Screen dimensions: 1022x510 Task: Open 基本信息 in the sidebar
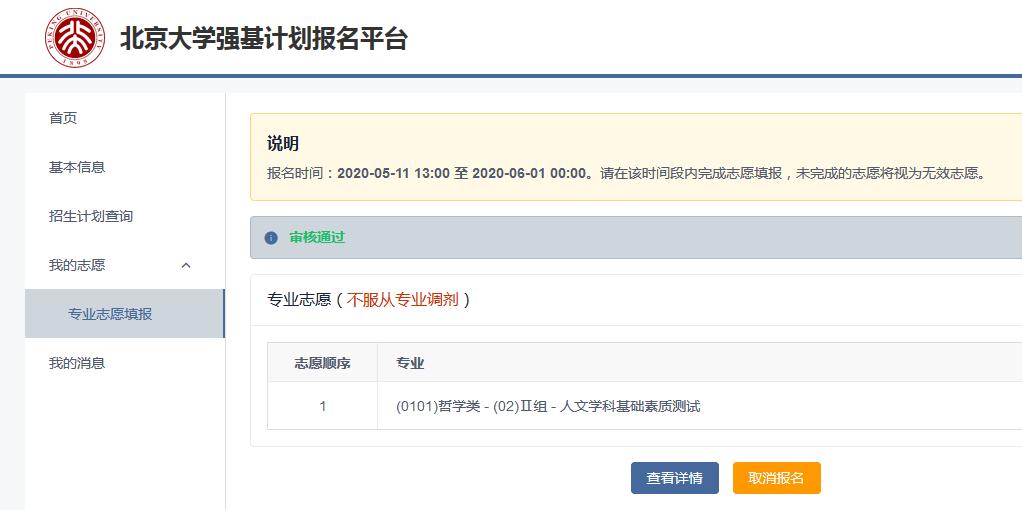pyautogui.click(x=77, y=167)
